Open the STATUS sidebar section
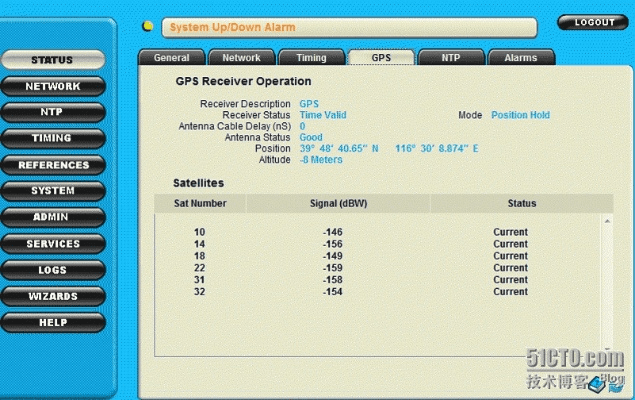Screen dimensions: 635x400 click(x=52, y=60)
